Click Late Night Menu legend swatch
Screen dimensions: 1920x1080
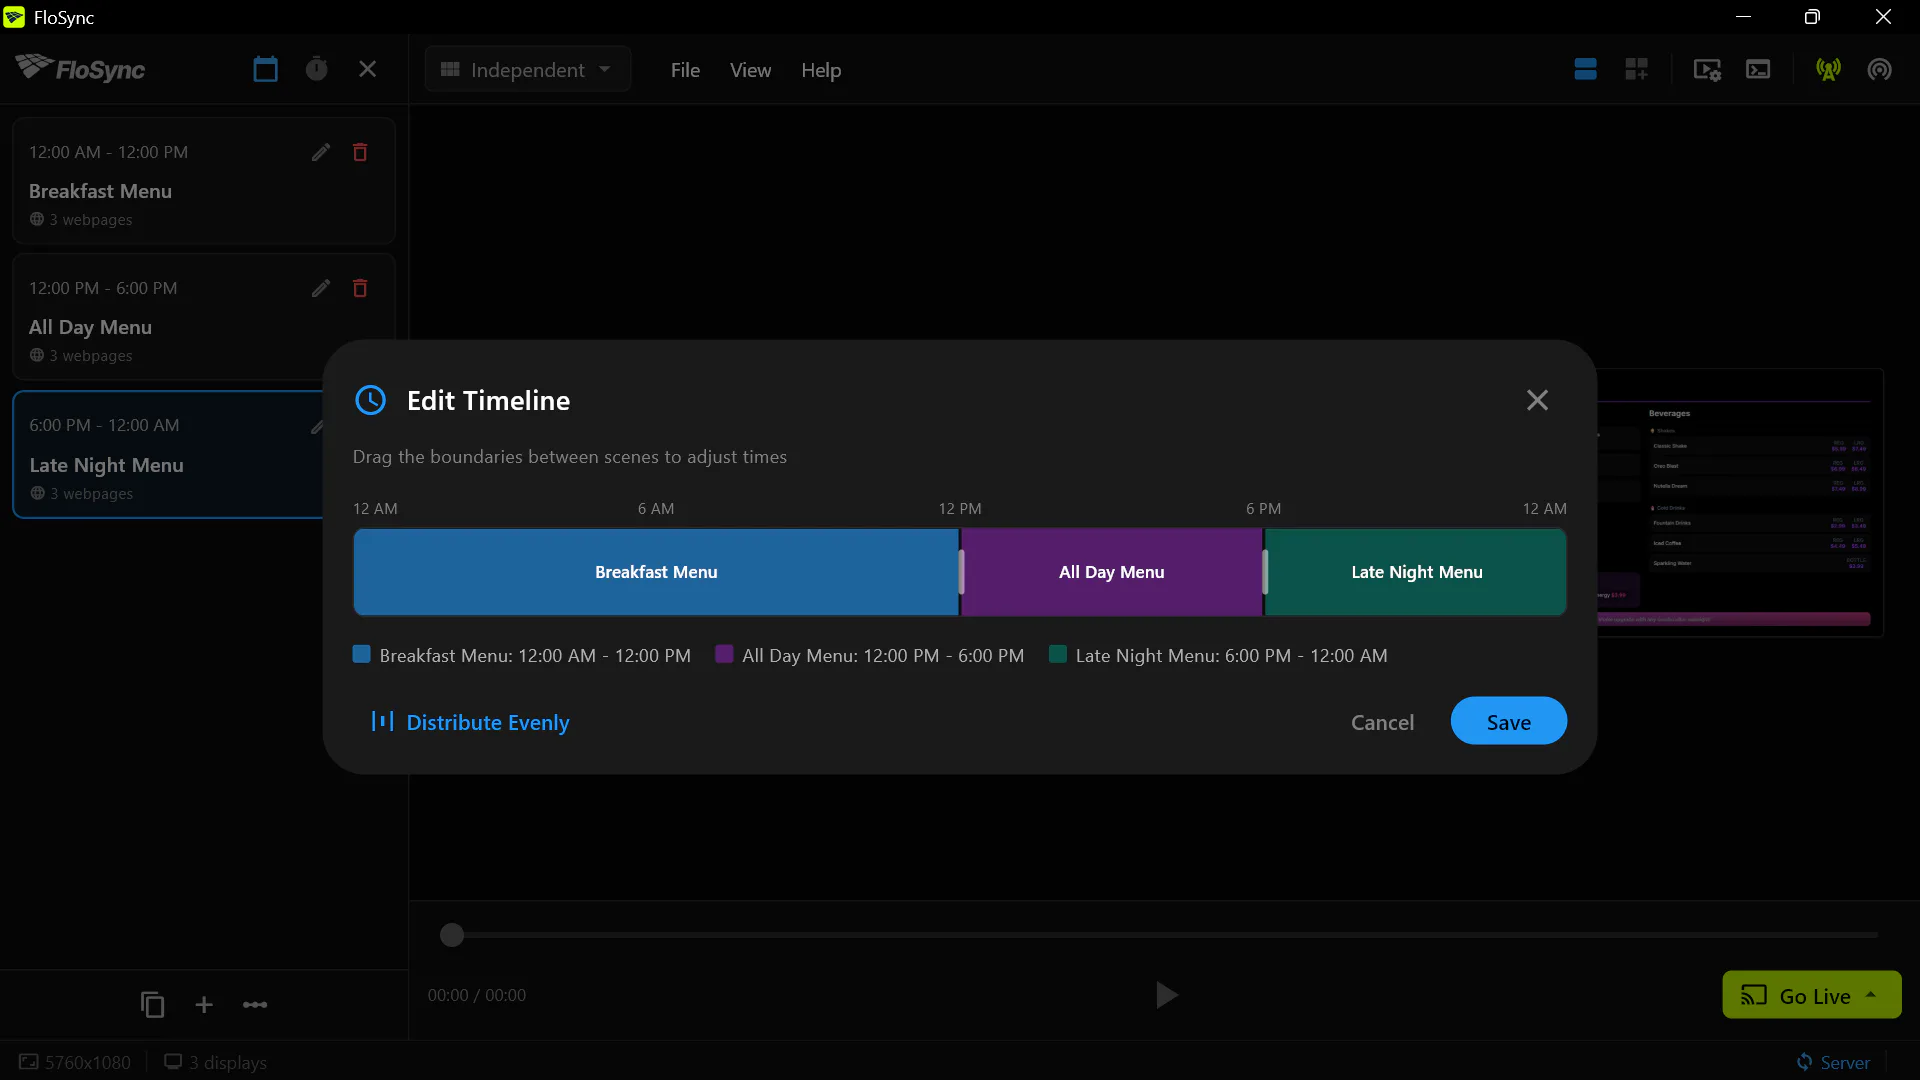[x=1057, y=654]
